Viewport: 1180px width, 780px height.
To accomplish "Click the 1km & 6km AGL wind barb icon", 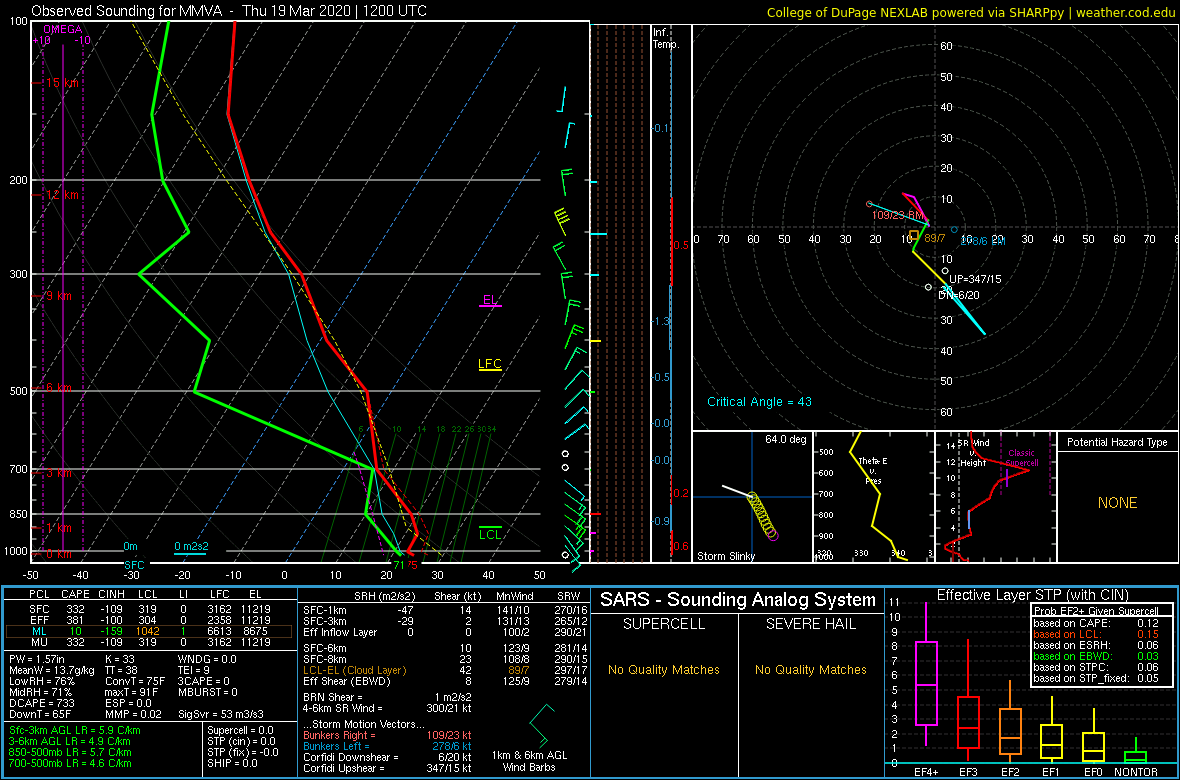I will point(543,727).
